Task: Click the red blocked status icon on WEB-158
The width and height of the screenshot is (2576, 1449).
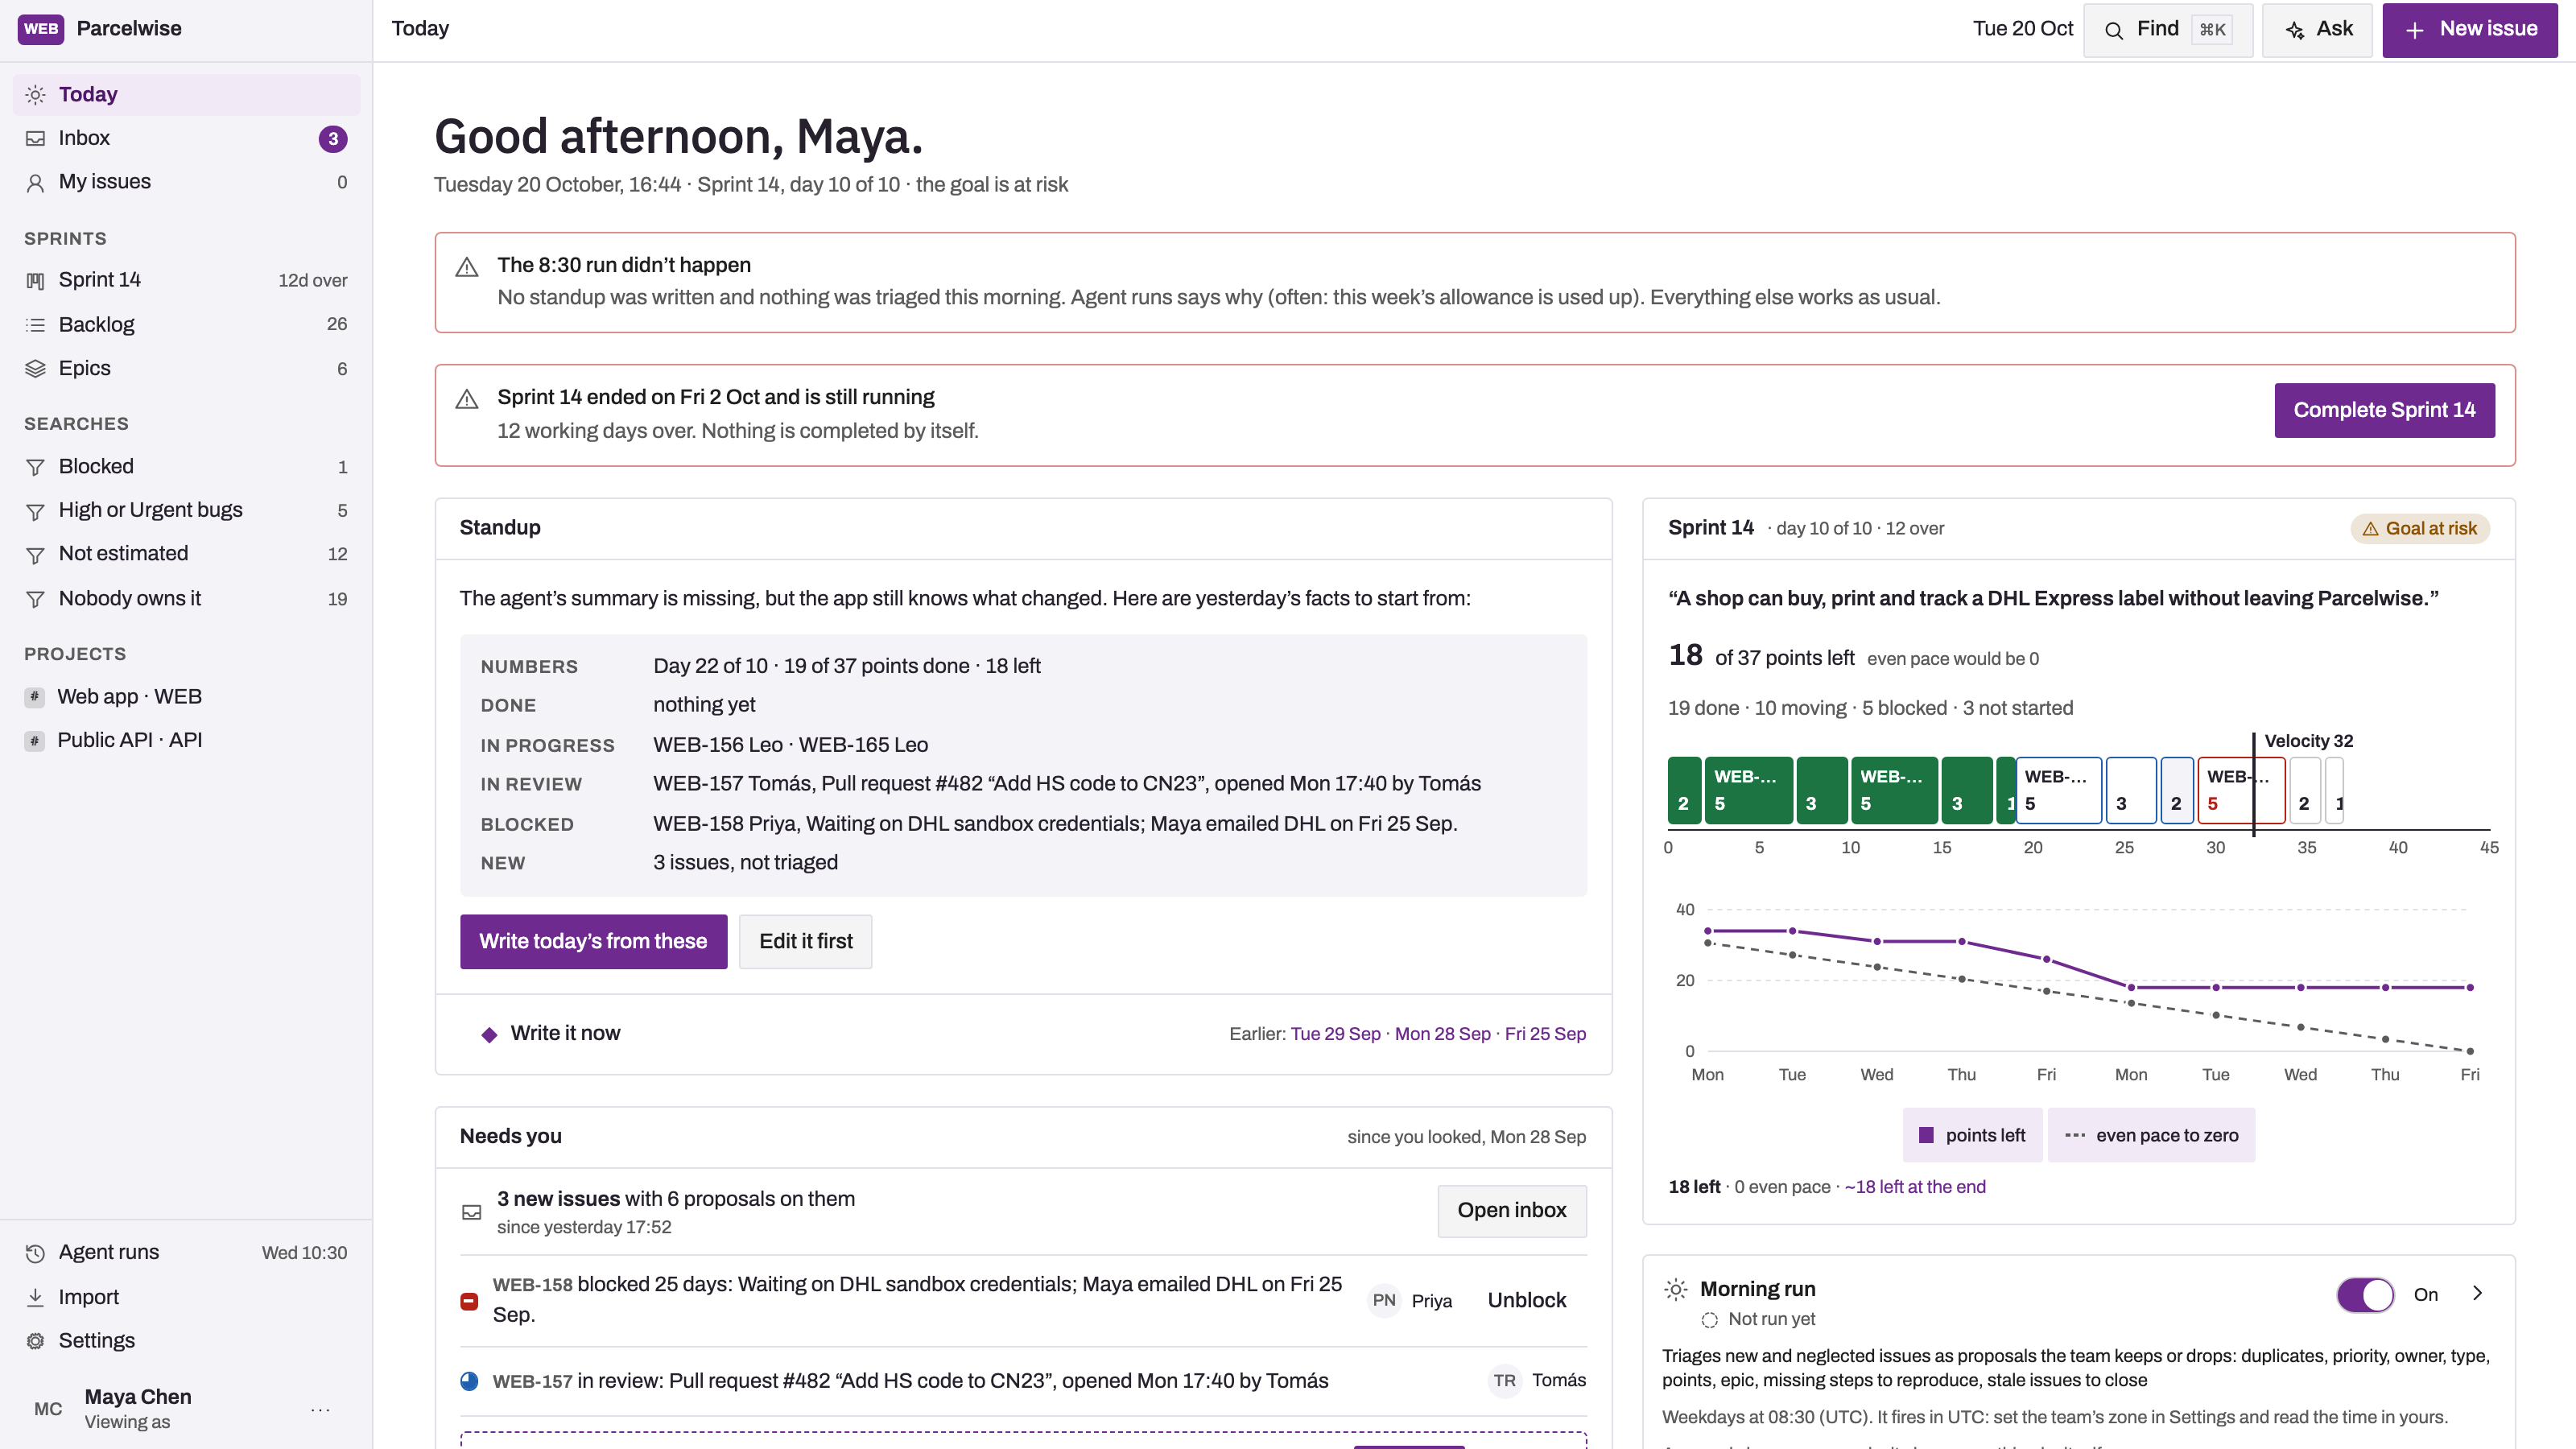Action: click(x=469, y=1301)
